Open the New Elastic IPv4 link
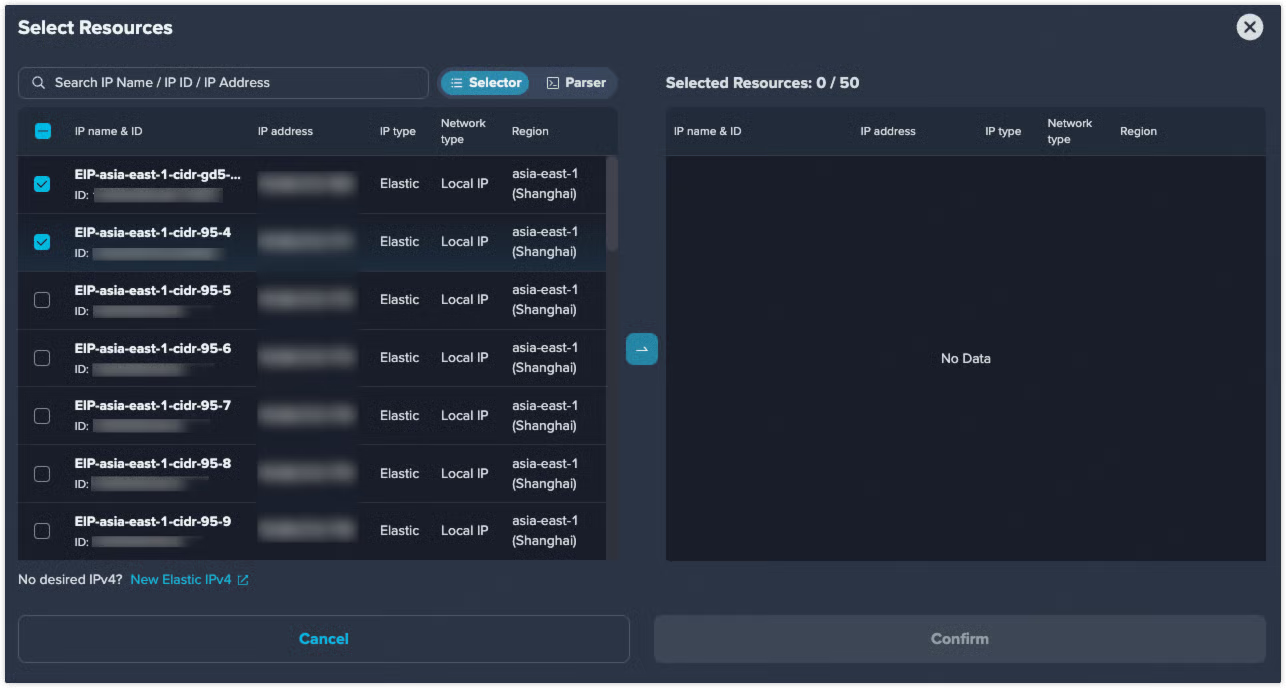Viewport: 1286px width, 688px height. pyautogui.click(x=181, y=580)
